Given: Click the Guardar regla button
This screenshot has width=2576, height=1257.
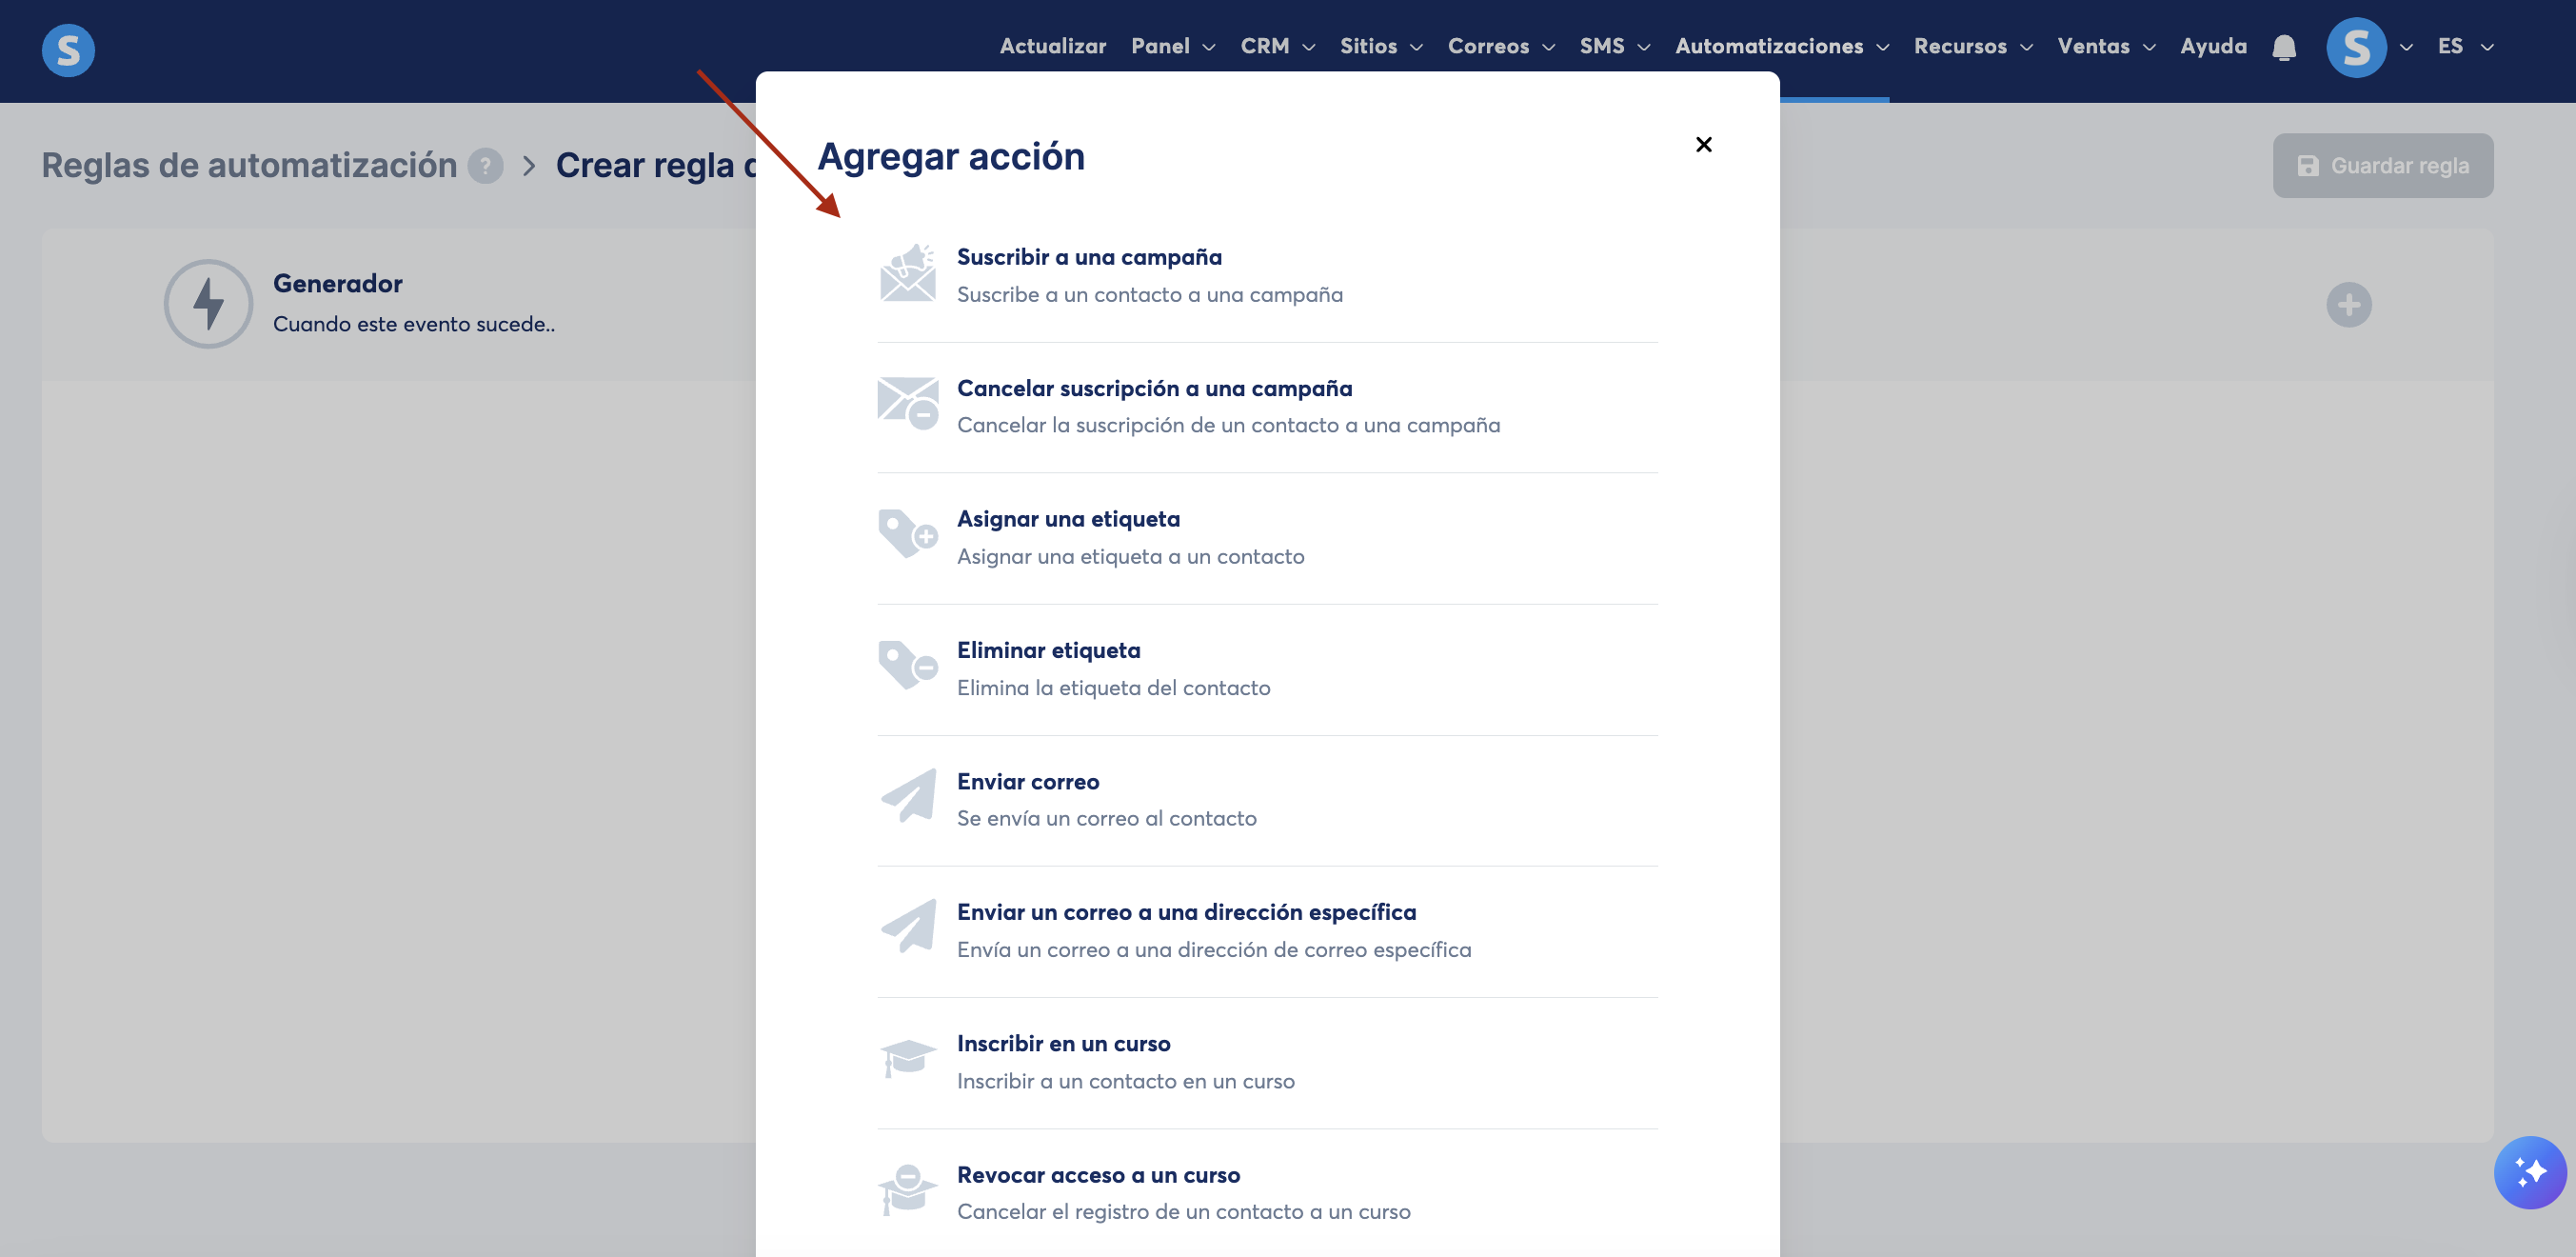Looking at the screenshot, I should click(x=2382, y=166).
